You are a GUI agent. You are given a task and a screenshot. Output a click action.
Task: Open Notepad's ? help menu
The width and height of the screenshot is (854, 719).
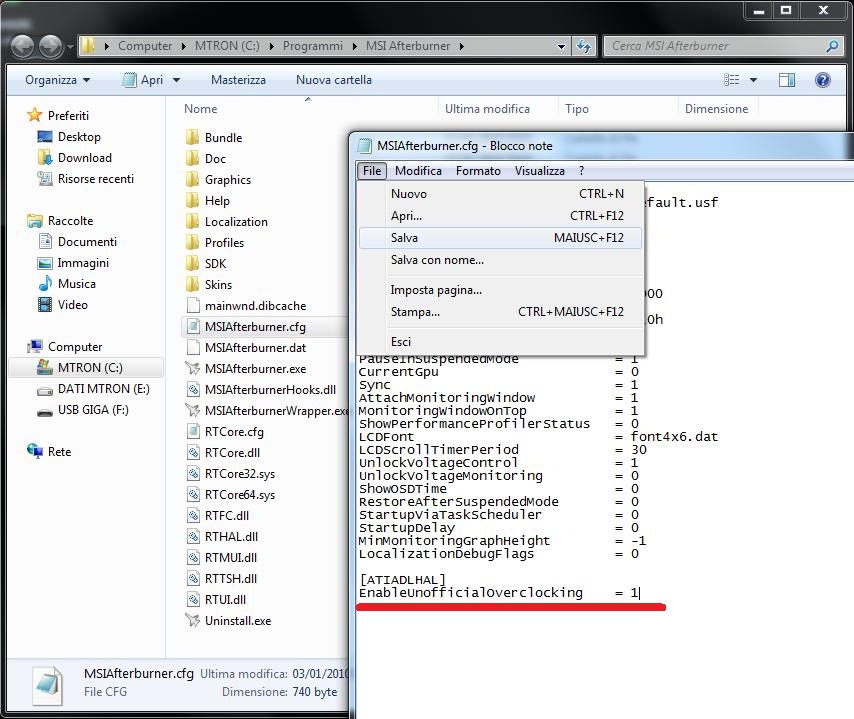point(582,170)
